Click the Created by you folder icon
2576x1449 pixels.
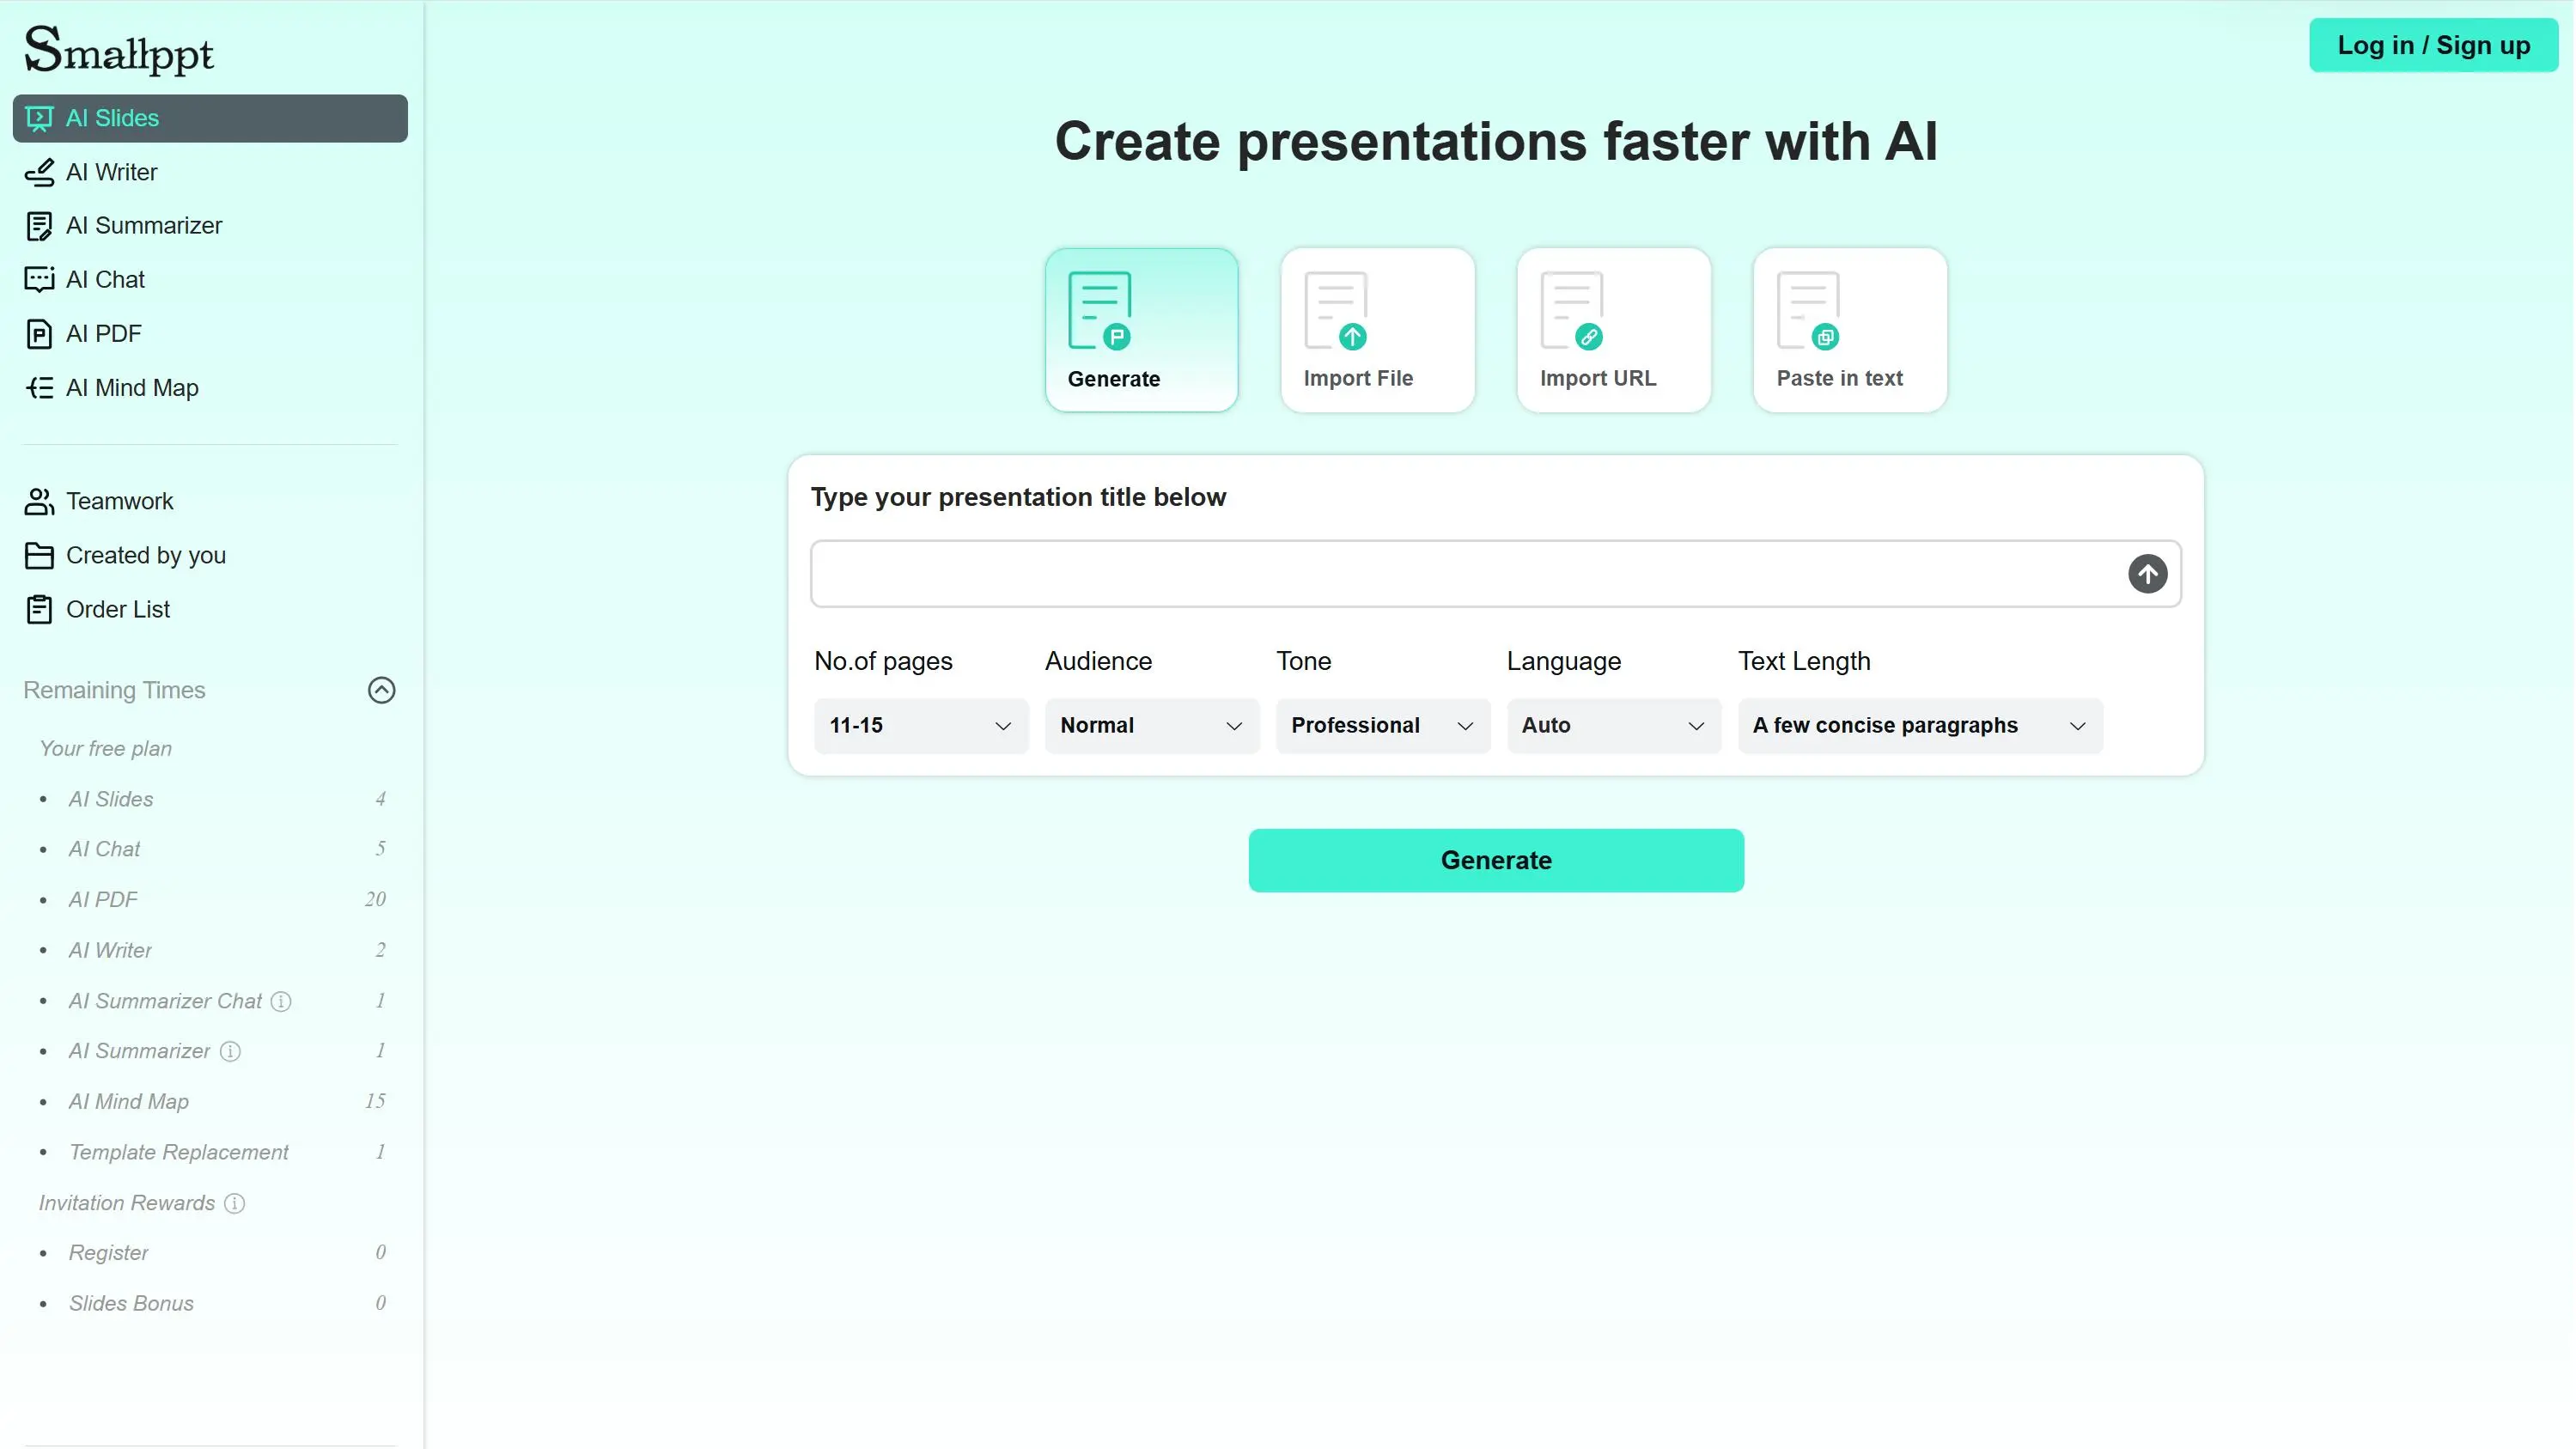click(39, 555)
